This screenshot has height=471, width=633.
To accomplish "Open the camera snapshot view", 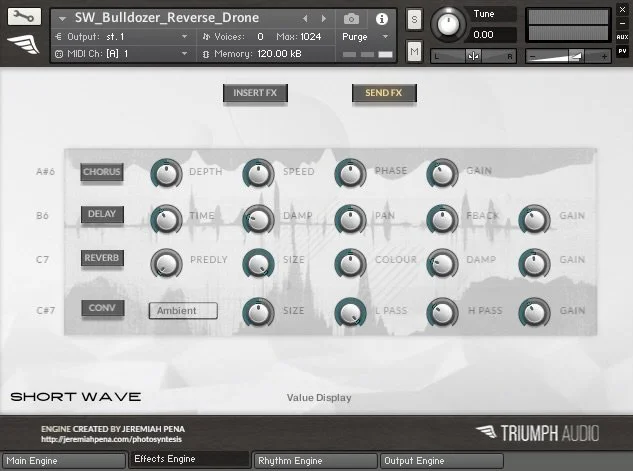I will 351,19.
